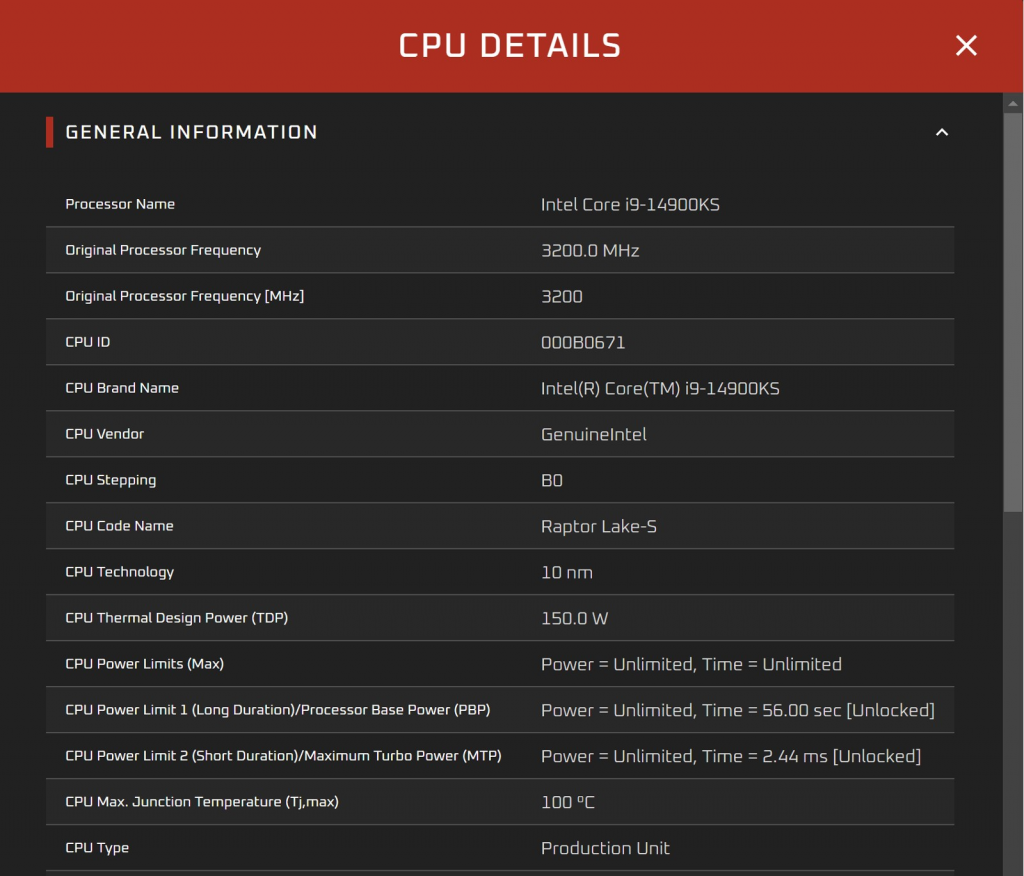Select the Production Unit value
This screenshot has width=1024, height=876.
pyautogui.click(x=605, y=848)
